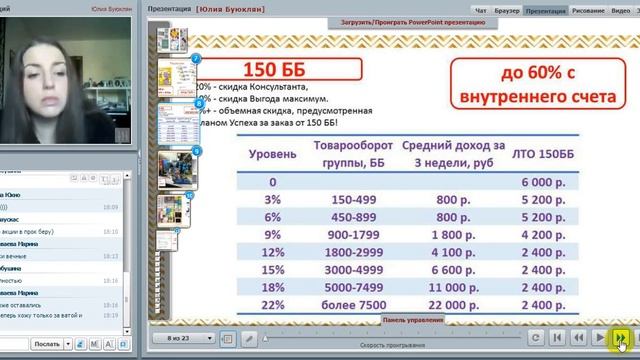This screenshot has height=360, width=640.
Task: Open the '8 из 23' slide selector dropdown
Action: pyautogui.click(x=184, y=338)
